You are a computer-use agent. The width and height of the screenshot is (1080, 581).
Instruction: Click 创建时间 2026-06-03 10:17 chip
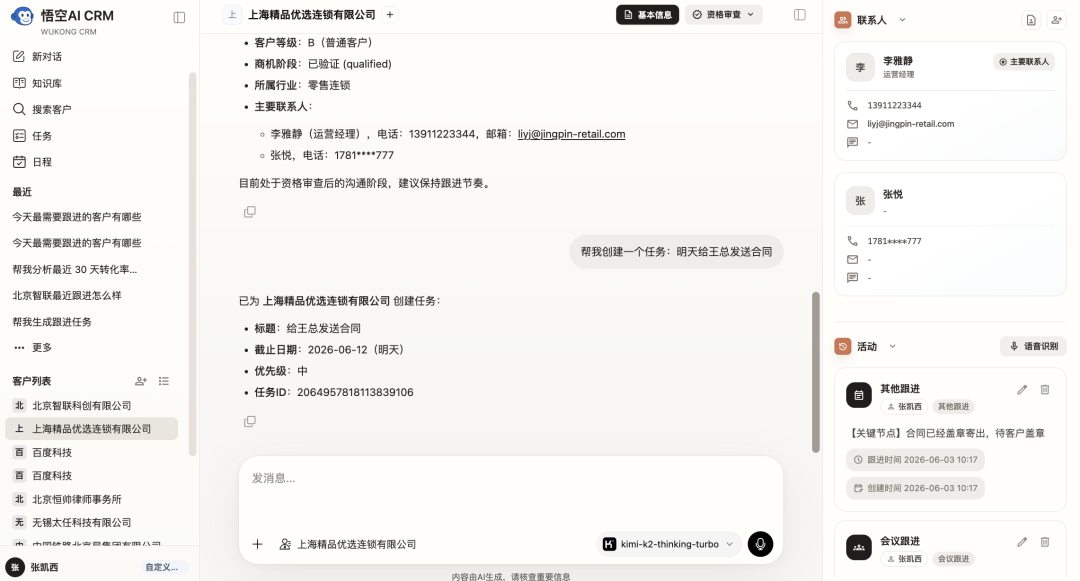tap(915, 488)
